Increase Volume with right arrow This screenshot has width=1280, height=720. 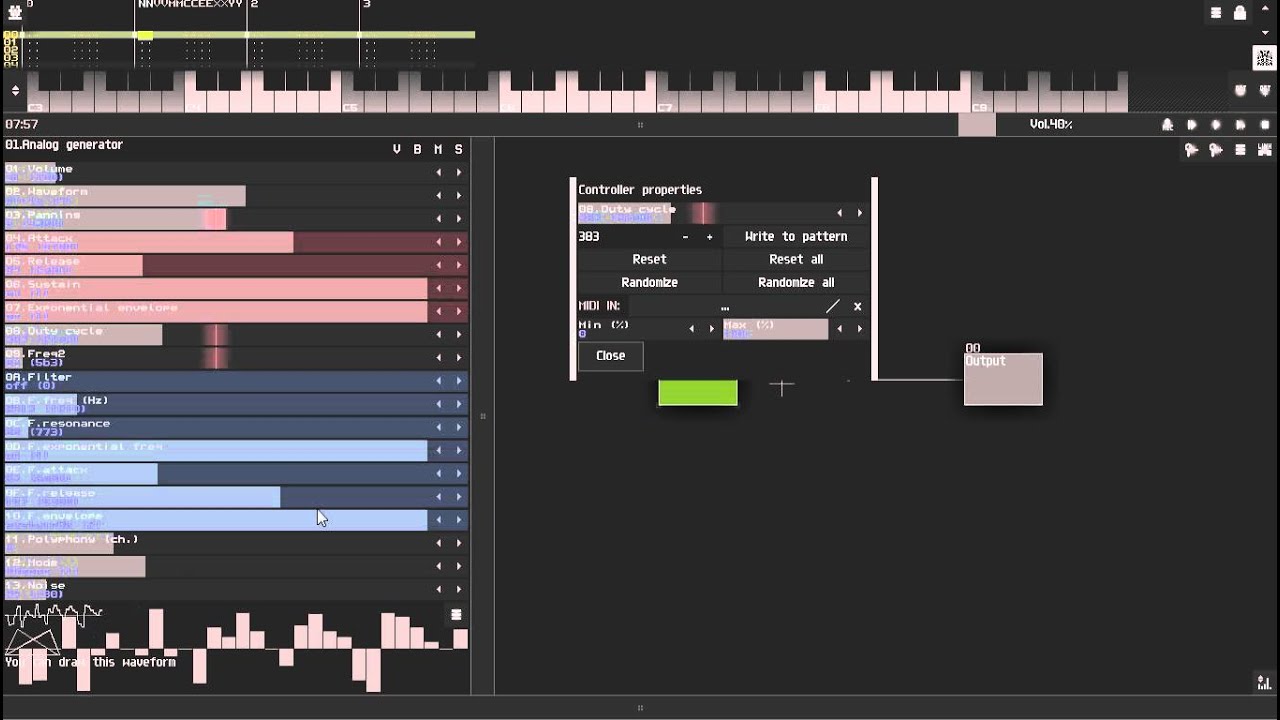pos(459,172)
